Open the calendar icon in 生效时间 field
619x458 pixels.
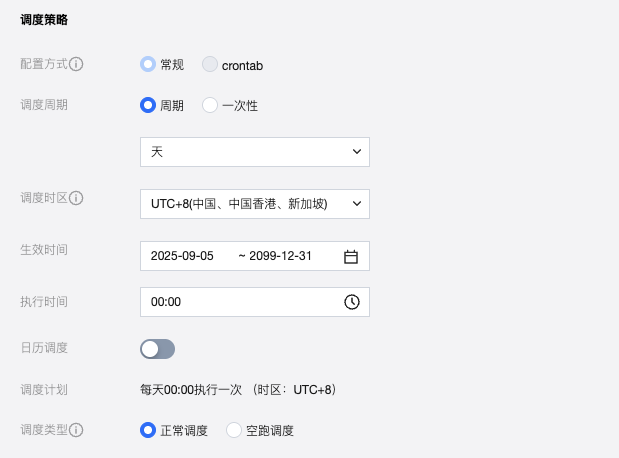tap(351, 256)
